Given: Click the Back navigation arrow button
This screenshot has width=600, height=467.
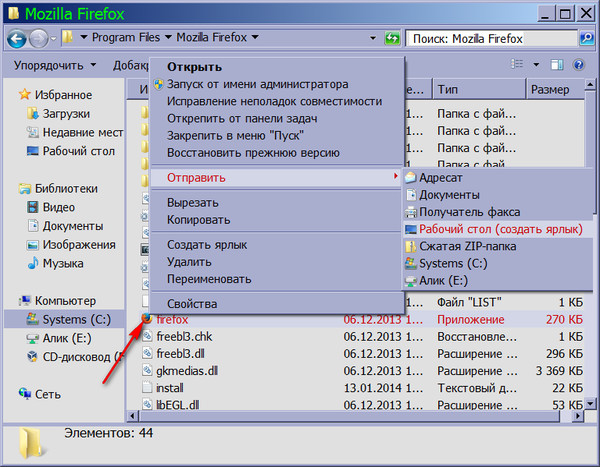Looking at the screenshot, I should 16,38.
